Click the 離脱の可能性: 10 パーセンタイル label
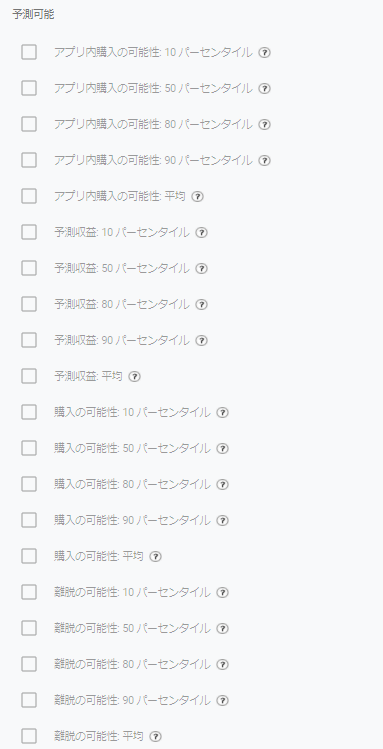The image size is (383, 749). 132,592
